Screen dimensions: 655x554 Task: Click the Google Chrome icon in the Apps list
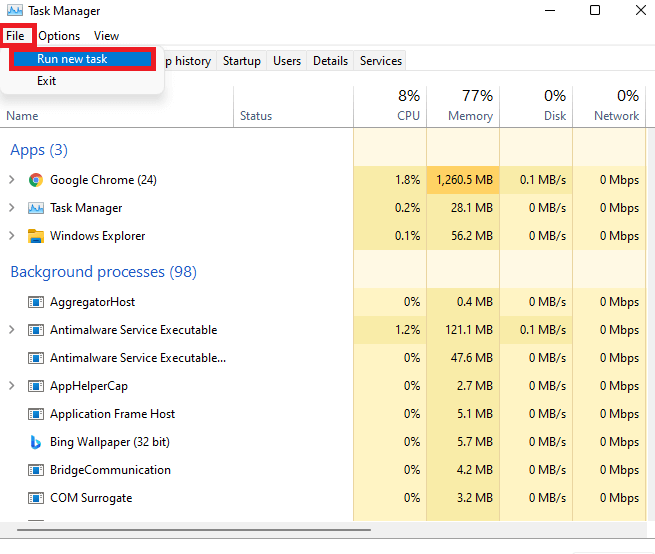coord(36,180)
